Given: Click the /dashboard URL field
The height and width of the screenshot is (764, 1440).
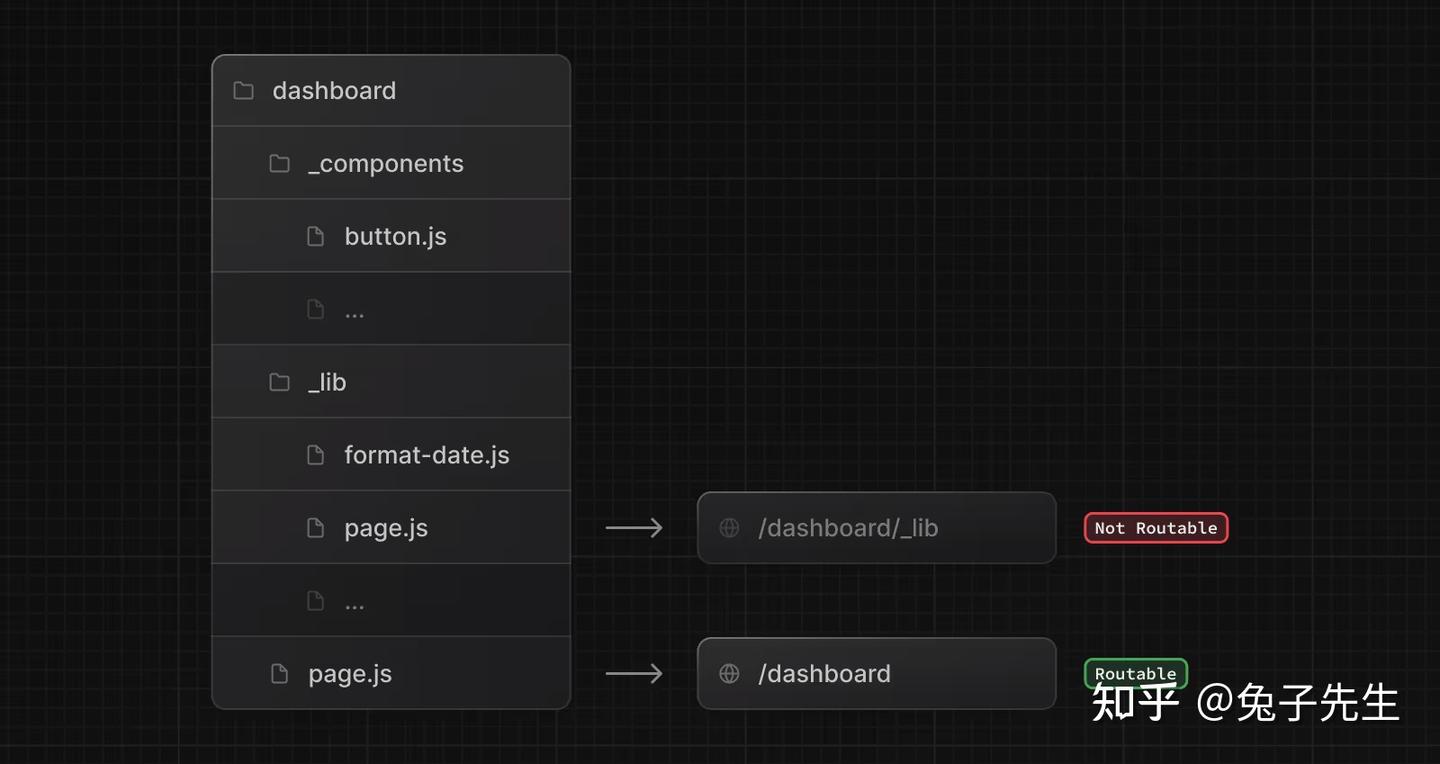Looking at the screenshot, I should tap(876, 674).
